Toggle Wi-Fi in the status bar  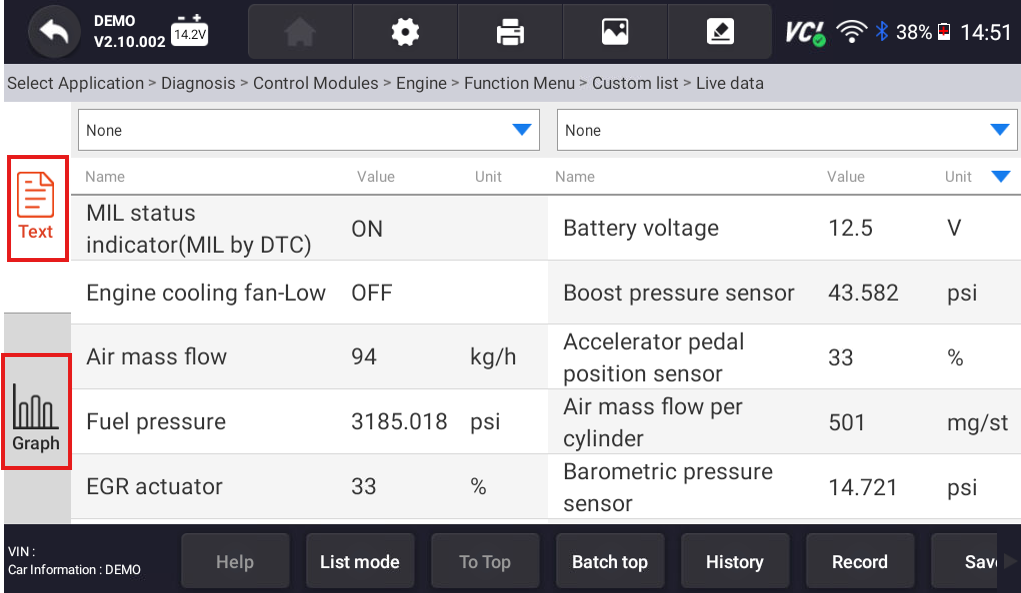[x=851, y=29]
